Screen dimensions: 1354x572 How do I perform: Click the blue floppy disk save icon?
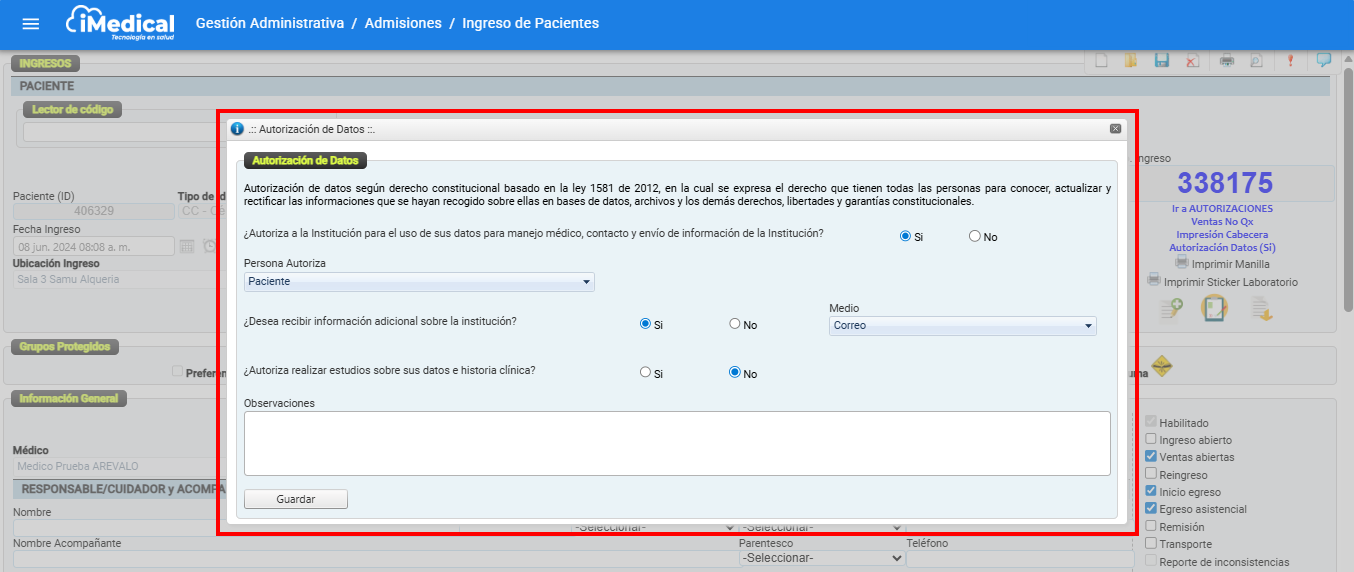point(1162,60)
